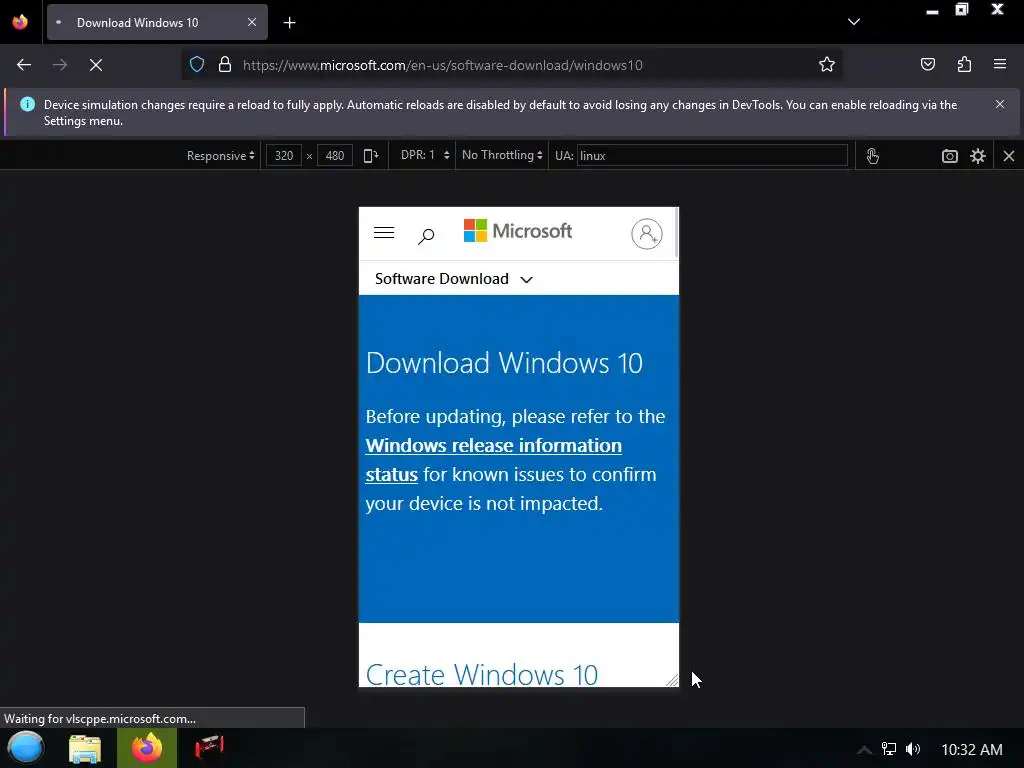
Task: Open the network tray icon
Action: (x=889, y=749)
